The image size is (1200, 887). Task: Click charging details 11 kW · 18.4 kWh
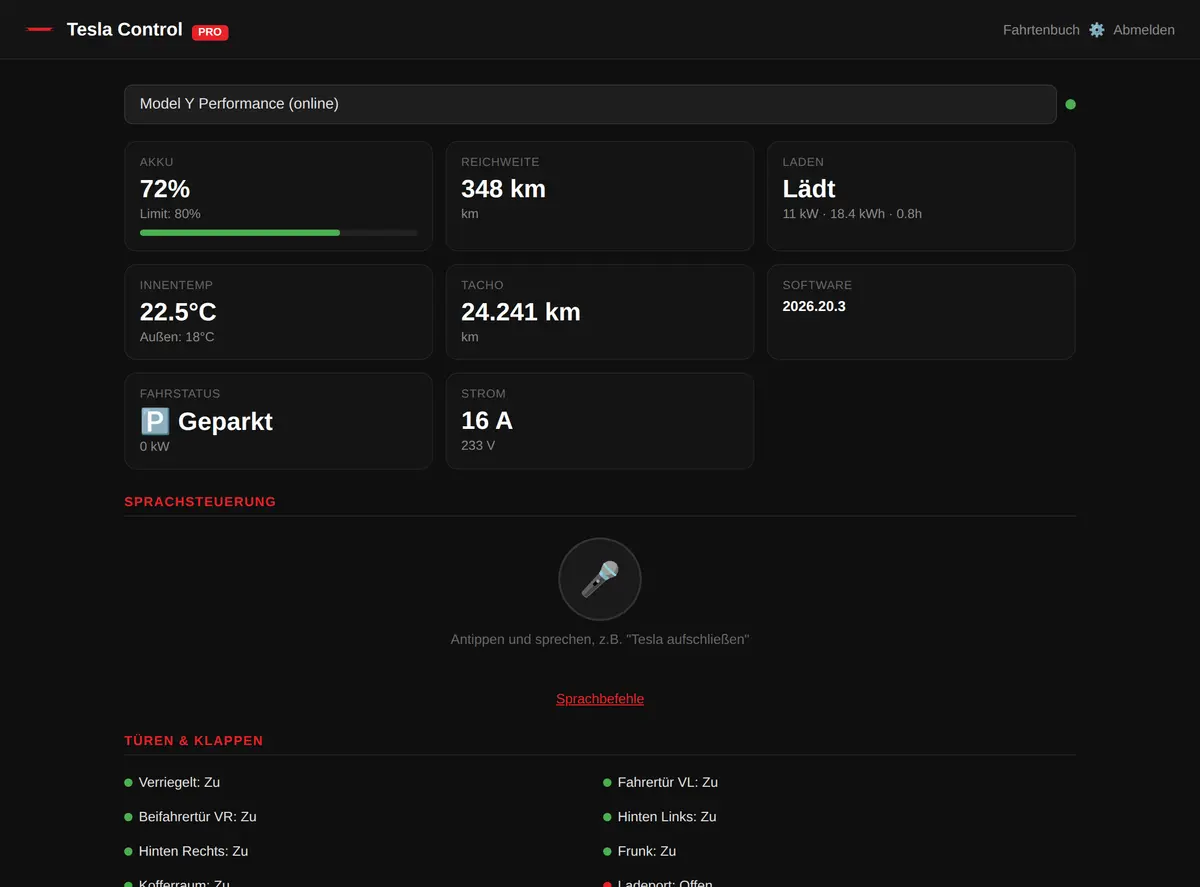852,214
